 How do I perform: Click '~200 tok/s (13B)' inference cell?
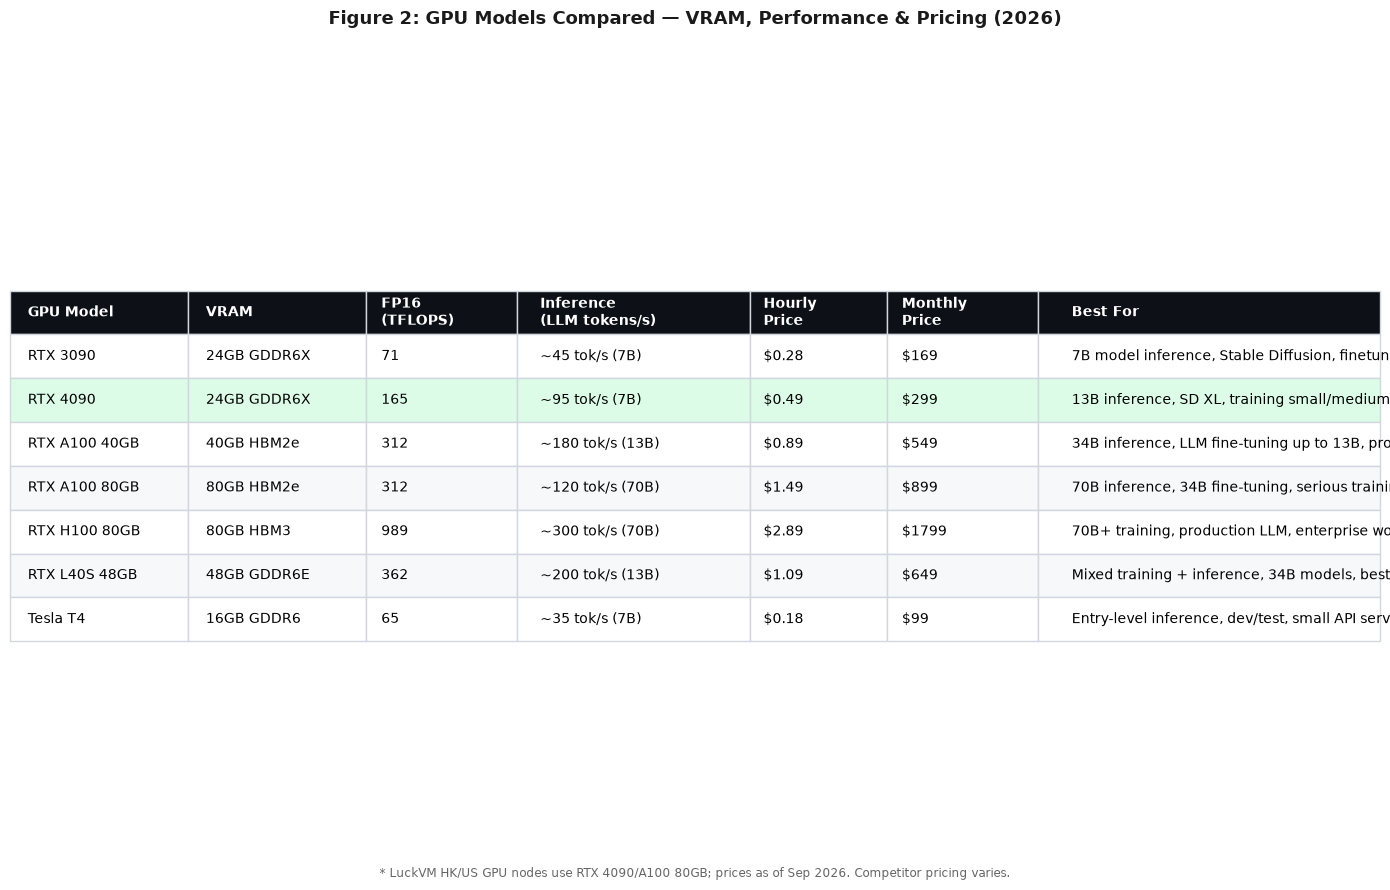tap(633, 576)
